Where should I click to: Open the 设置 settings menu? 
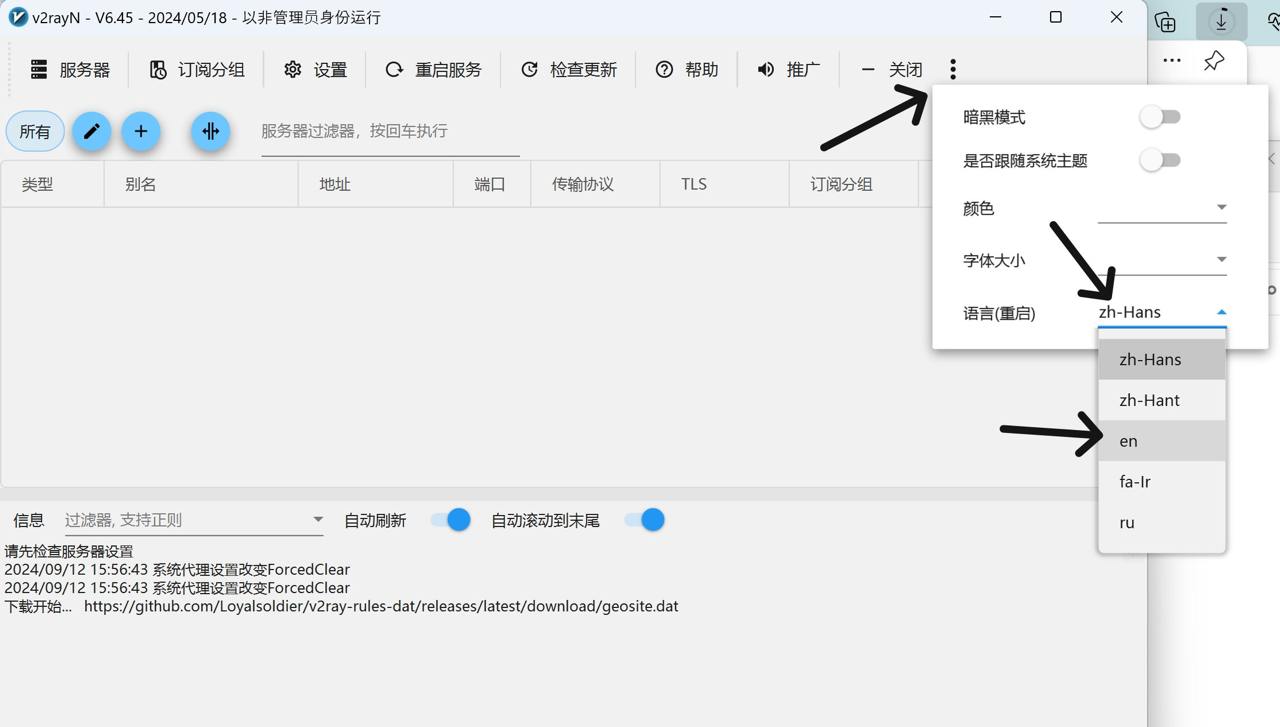click(x=316, y=69)
